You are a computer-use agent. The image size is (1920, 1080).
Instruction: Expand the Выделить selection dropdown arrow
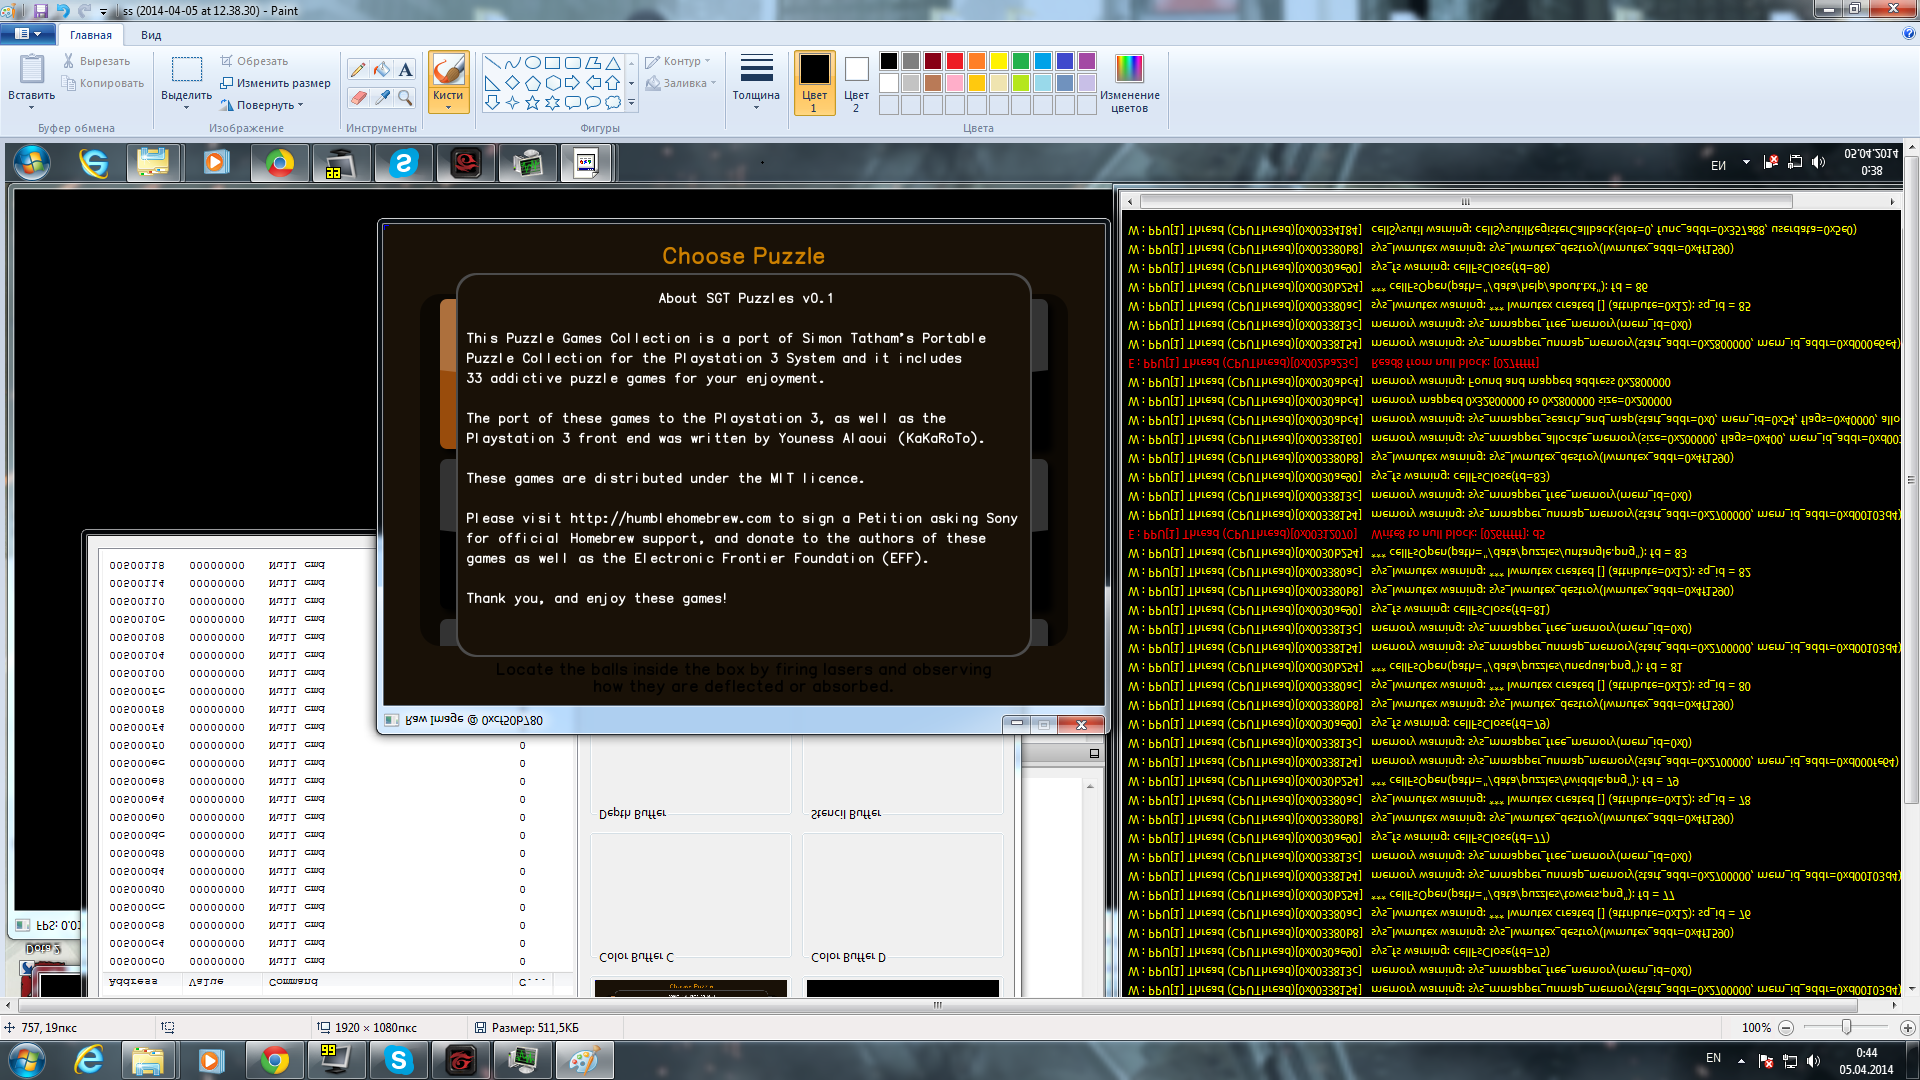pyautogui.click(x=186, y=106)
